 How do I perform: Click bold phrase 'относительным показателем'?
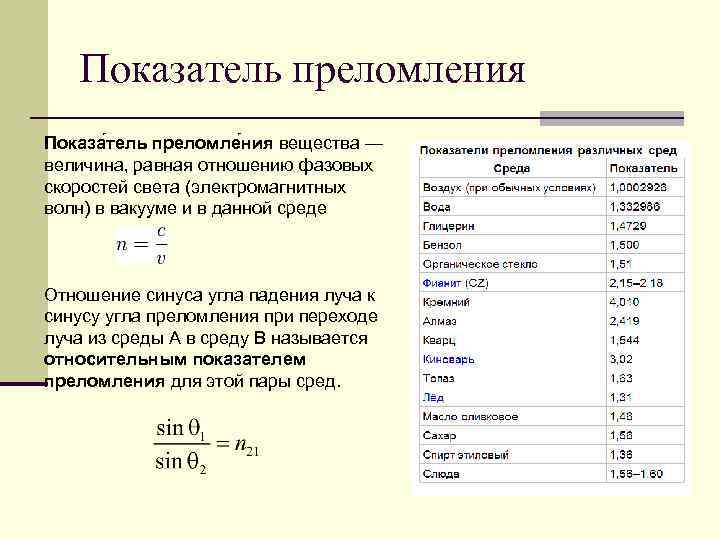(x=175, y=360)
